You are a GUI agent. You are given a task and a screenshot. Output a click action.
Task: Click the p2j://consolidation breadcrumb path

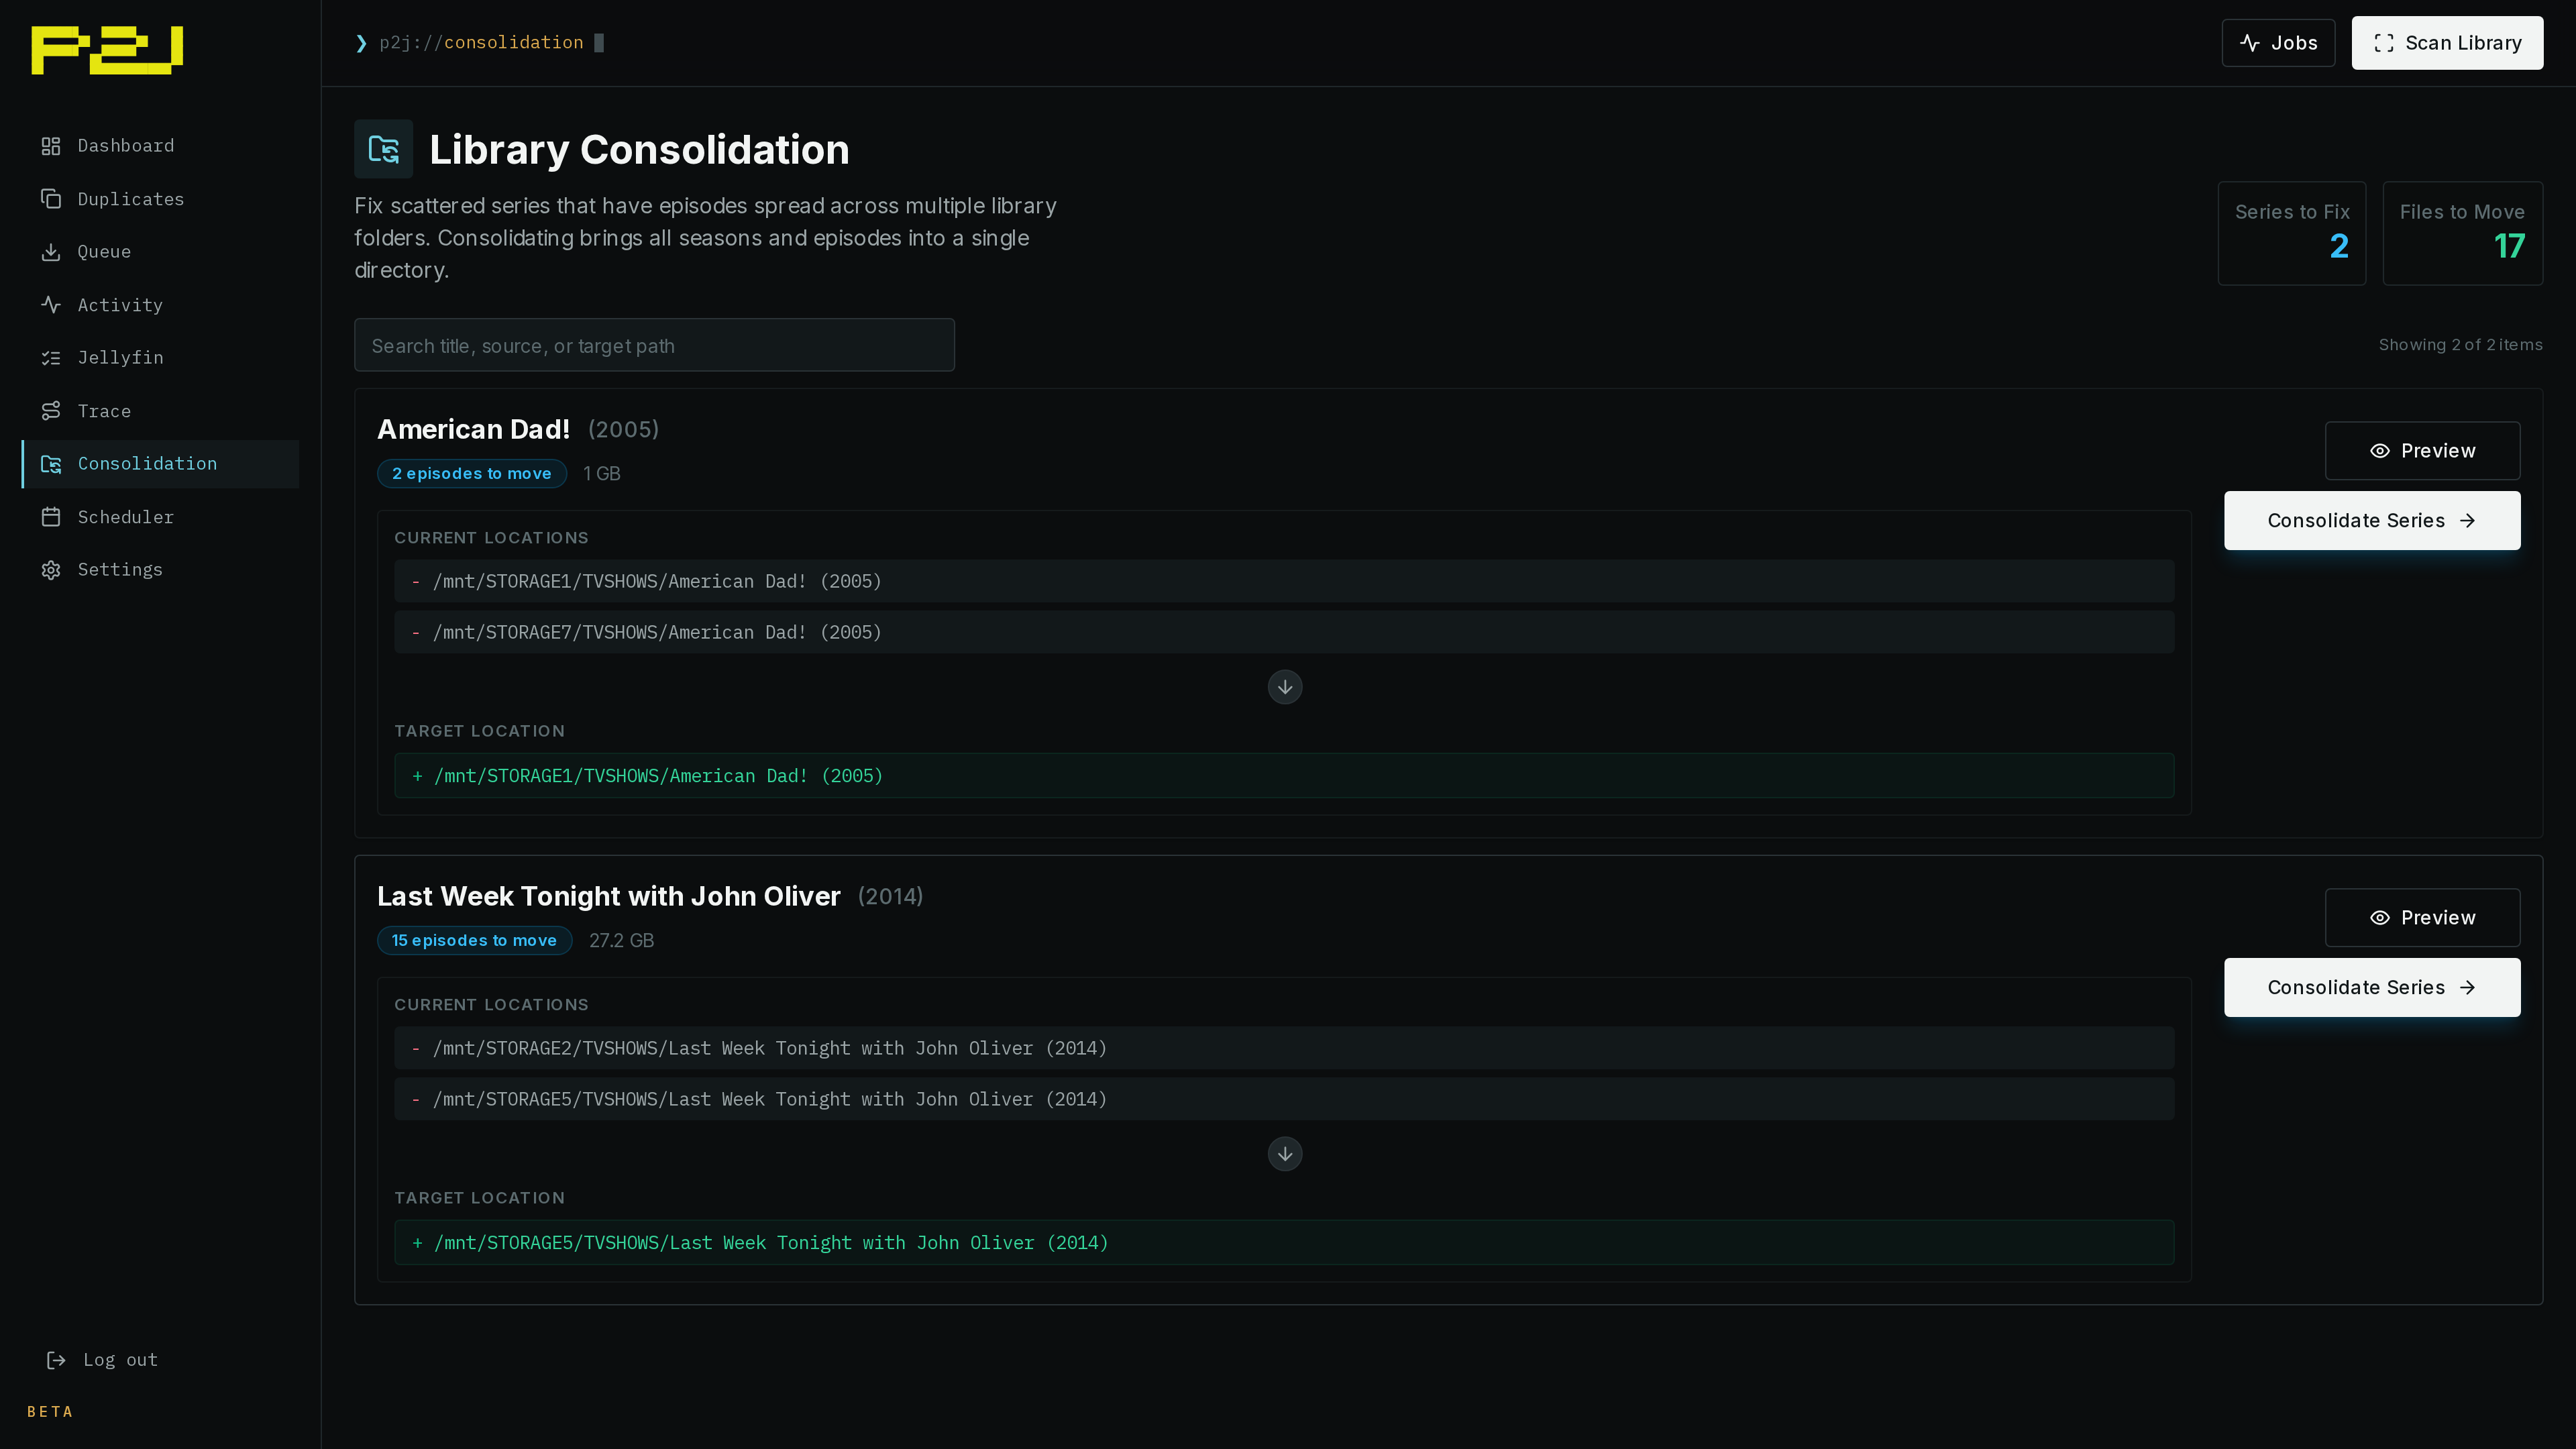pyautogui.click(x=481, y=43)
